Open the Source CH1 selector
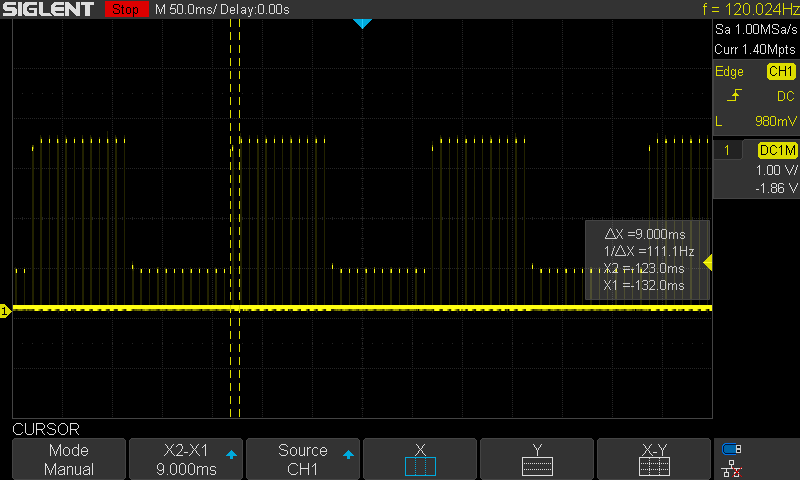This screenshot has width=800, height=480. pyautogui.click(x=303, y=459)
